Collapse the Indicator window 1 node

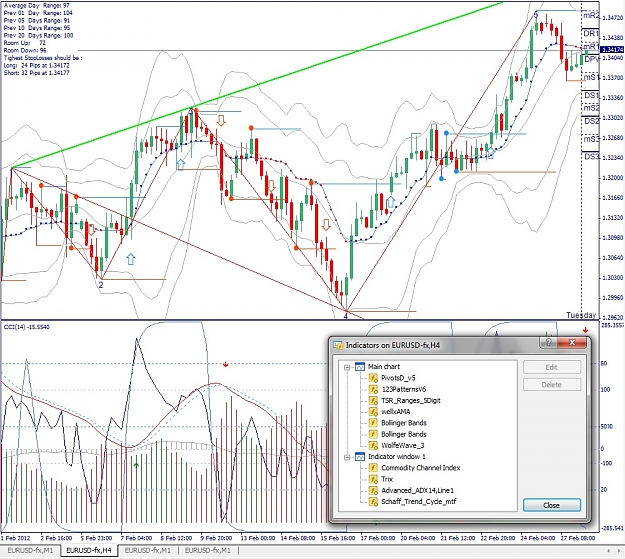pyautogui.click(x=347, y=457)
